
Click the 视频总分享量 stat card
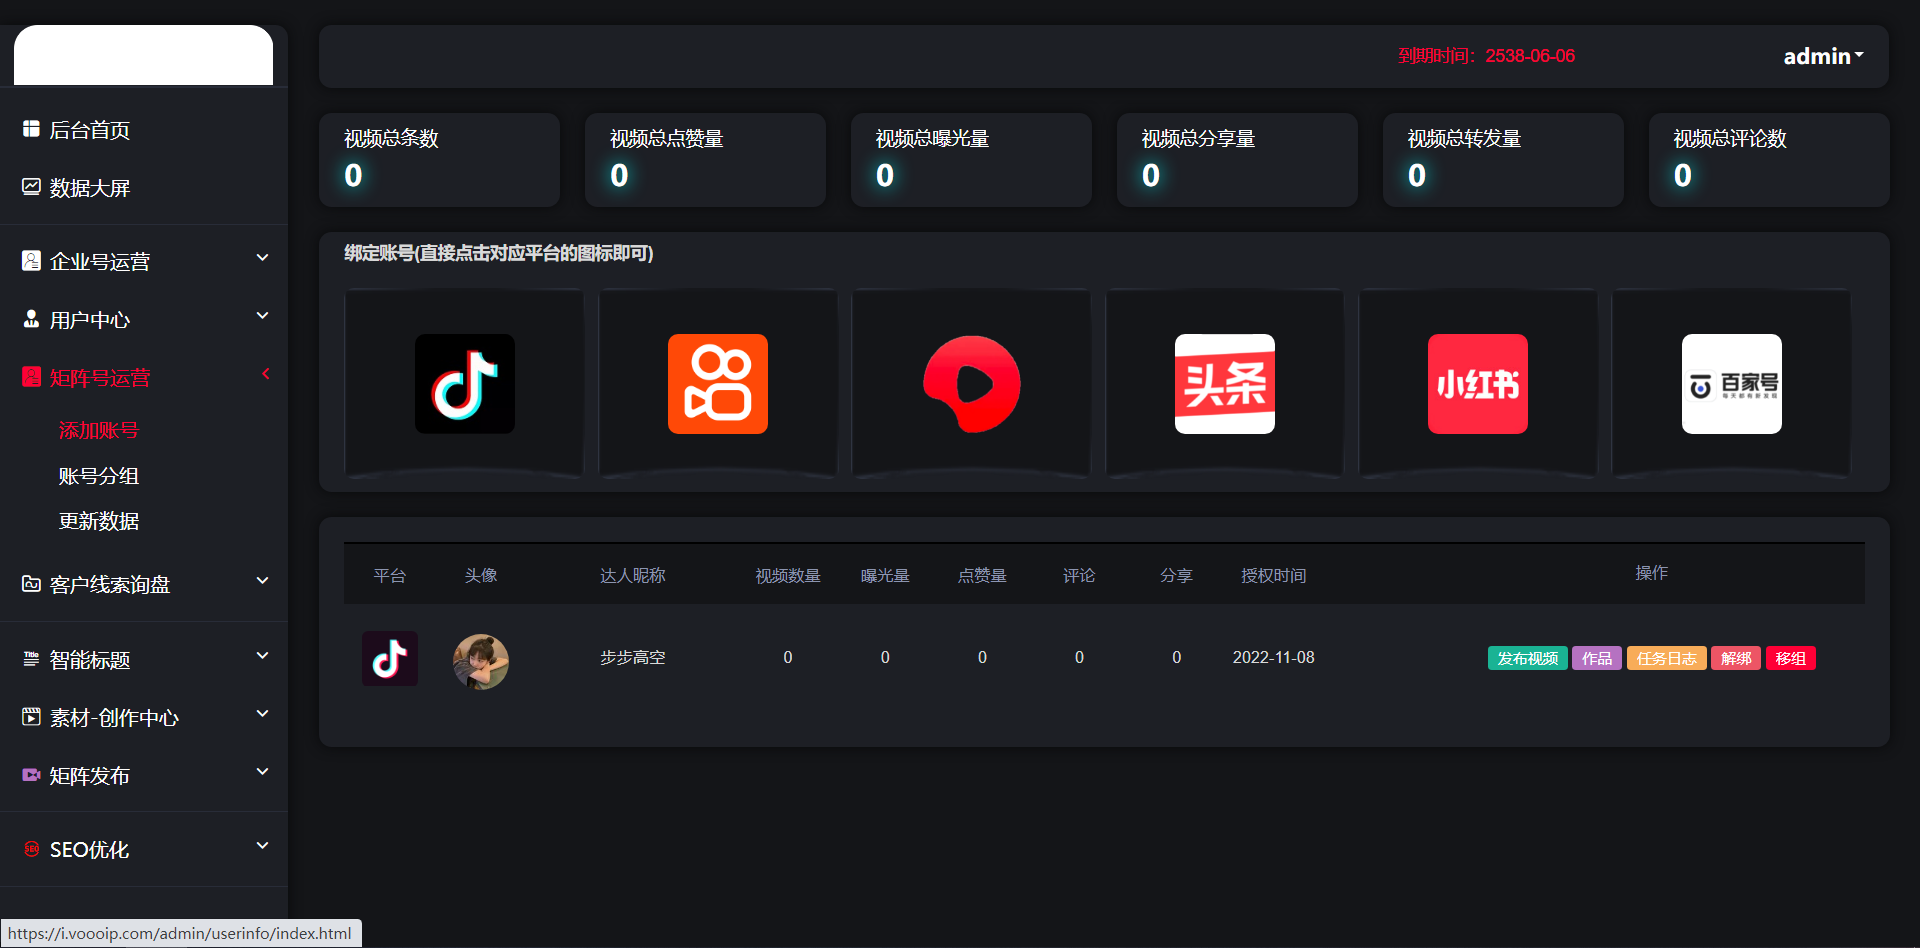point(1237,160)
